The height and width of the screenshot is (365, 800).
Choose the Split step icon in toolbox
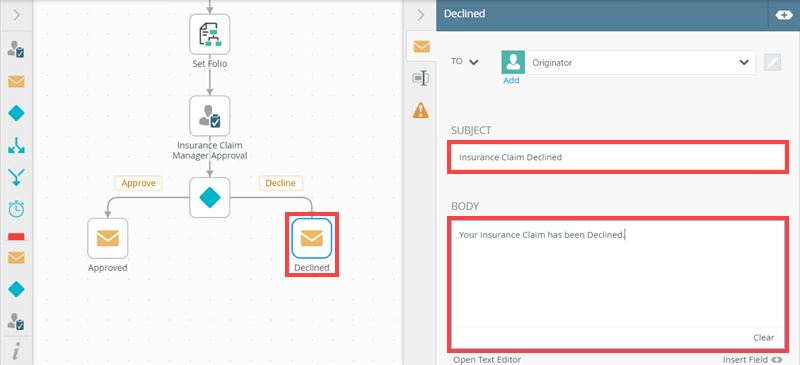tap(16, 146)
